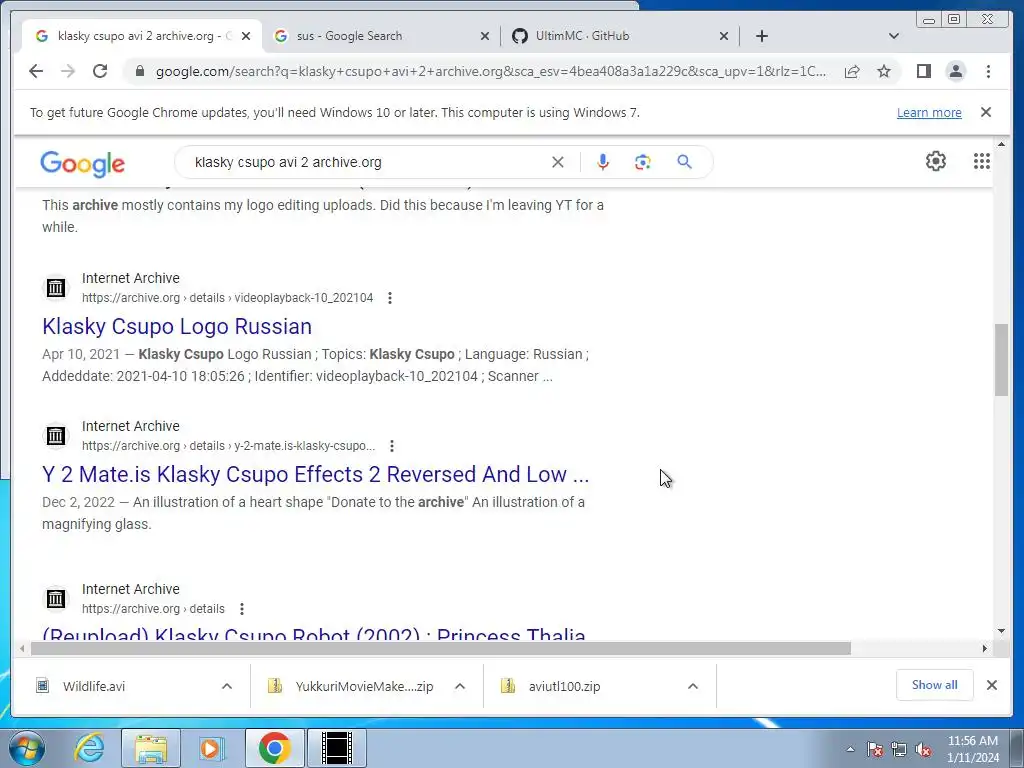This screenshot has width=1024, height=768.
Task: Click the lock icon in address bar
Action: point(140,71)
